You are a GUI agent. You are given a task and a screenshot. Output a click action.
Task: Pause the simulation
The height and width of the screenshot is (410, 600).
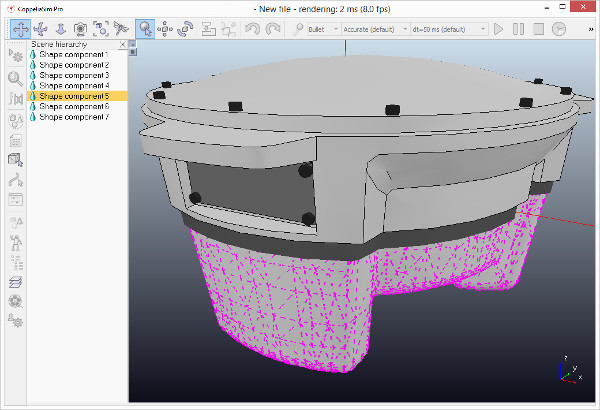pyautogui.click(x=518, y=29)
